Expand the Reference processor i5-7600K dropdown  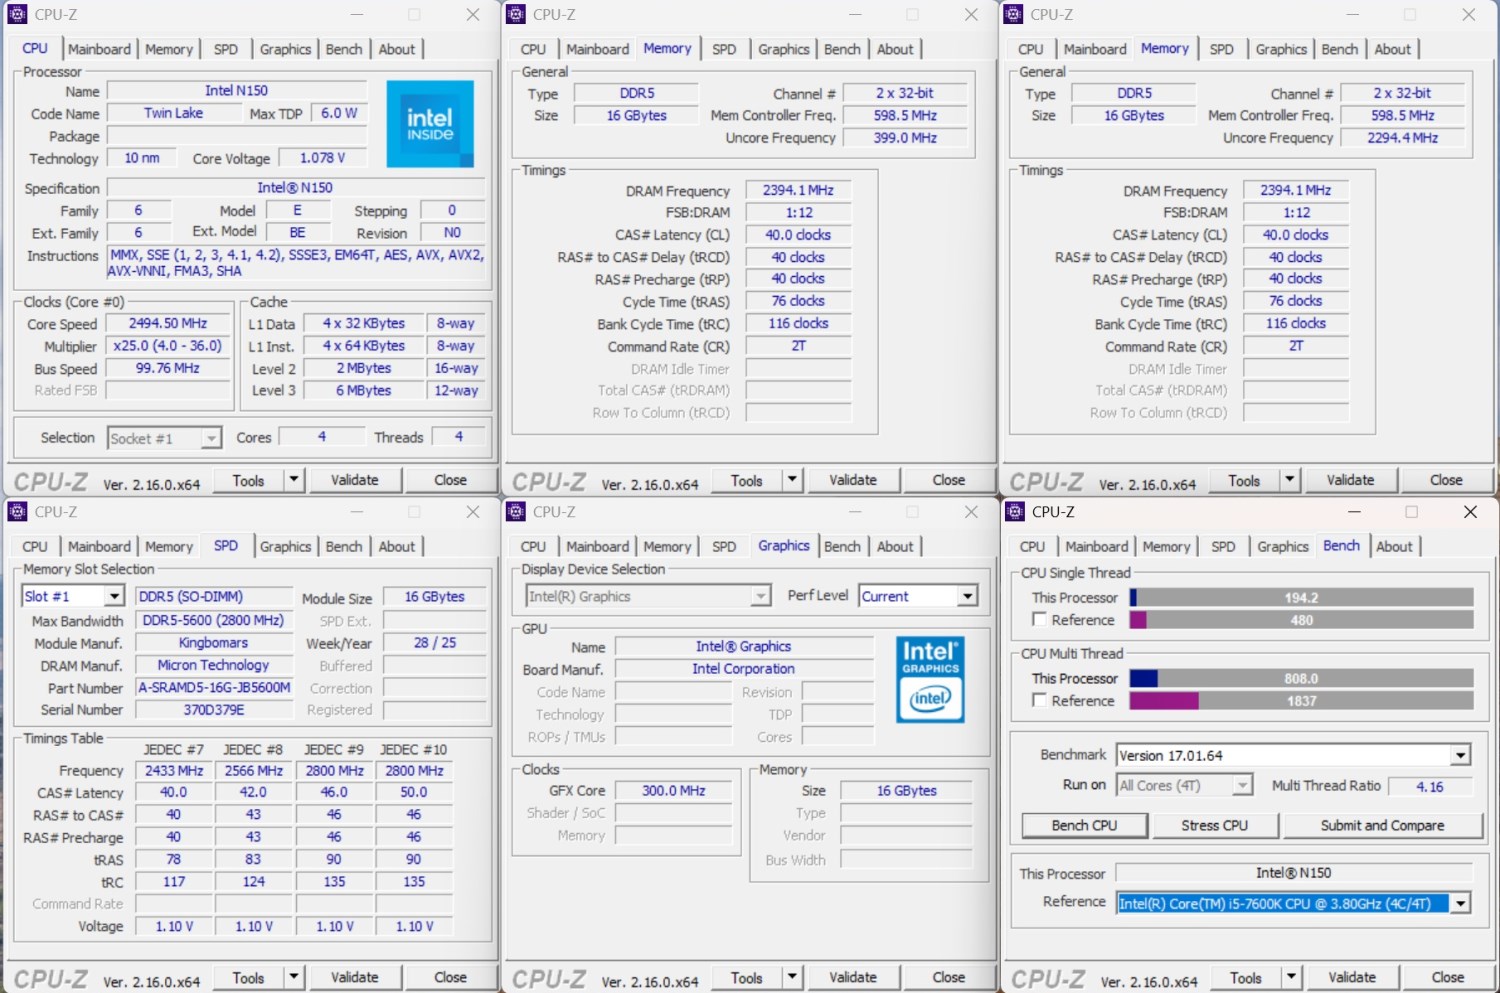pos(1460,904)
